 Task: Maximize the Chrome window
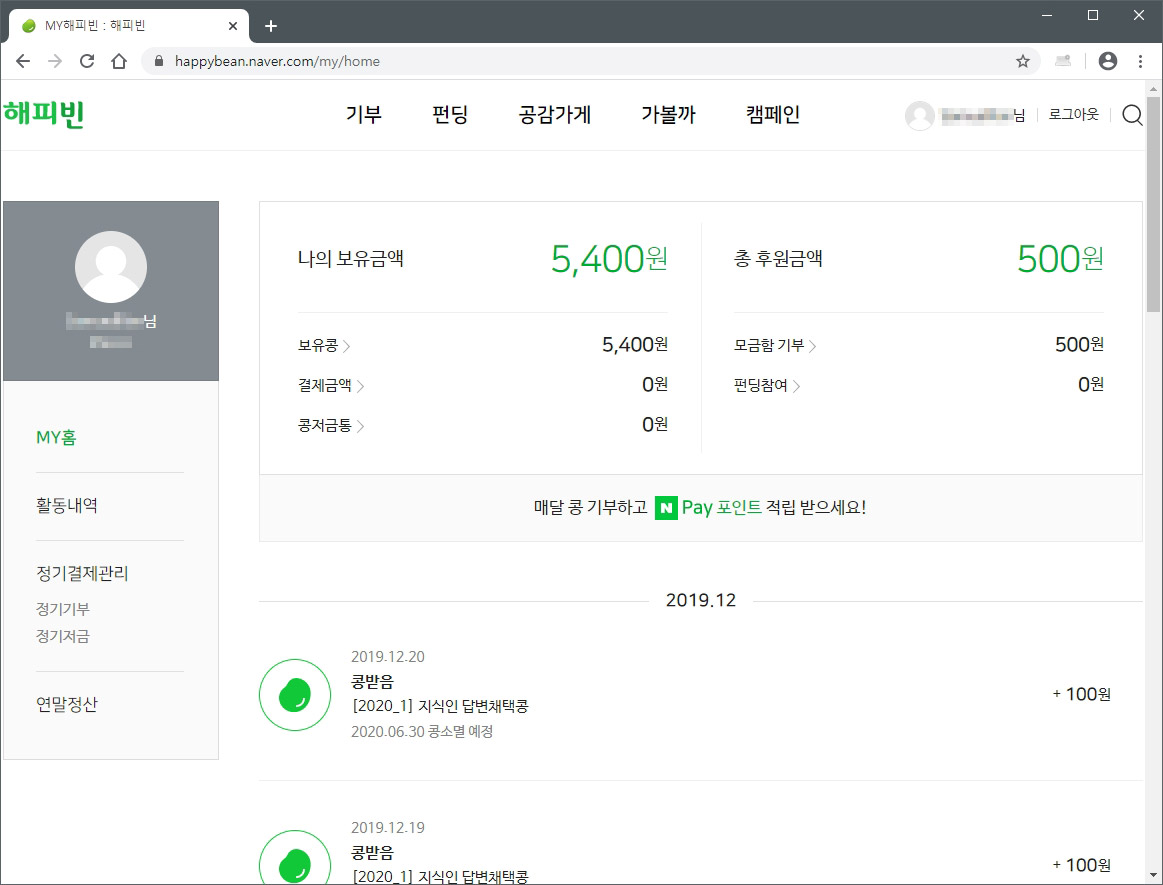pos(1093,15)
